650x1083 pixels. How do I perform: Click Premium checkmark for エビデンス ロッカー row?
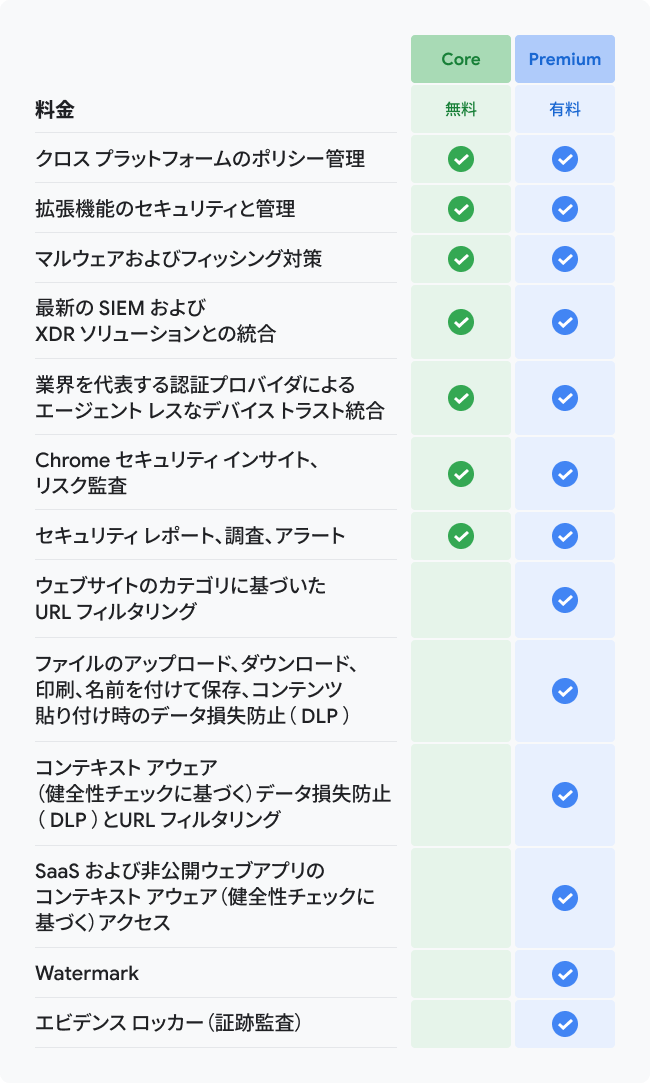565,1023
